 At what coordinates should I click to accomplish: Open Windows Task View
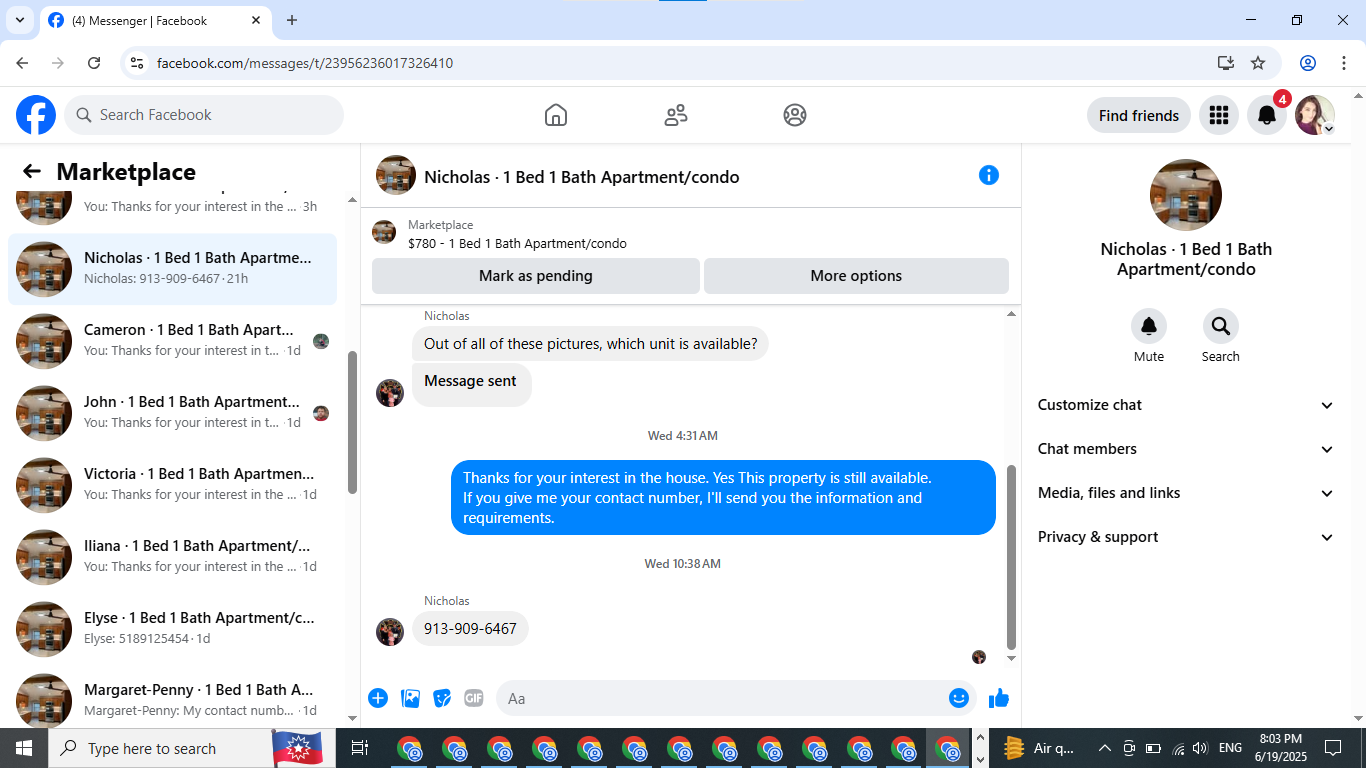pyautogui.click(x=360, y=748)
